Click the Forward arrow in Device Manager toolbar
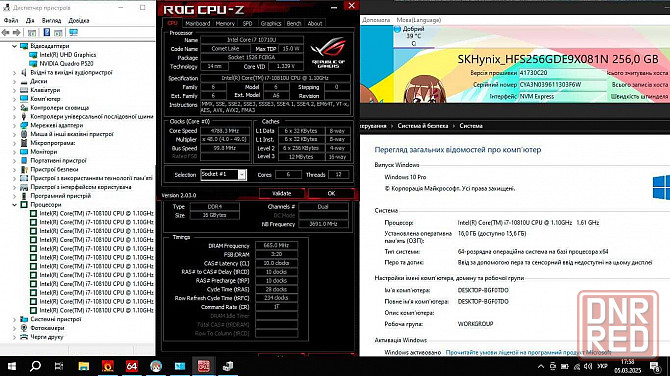The image size is (670, 376). click(17, 32)
